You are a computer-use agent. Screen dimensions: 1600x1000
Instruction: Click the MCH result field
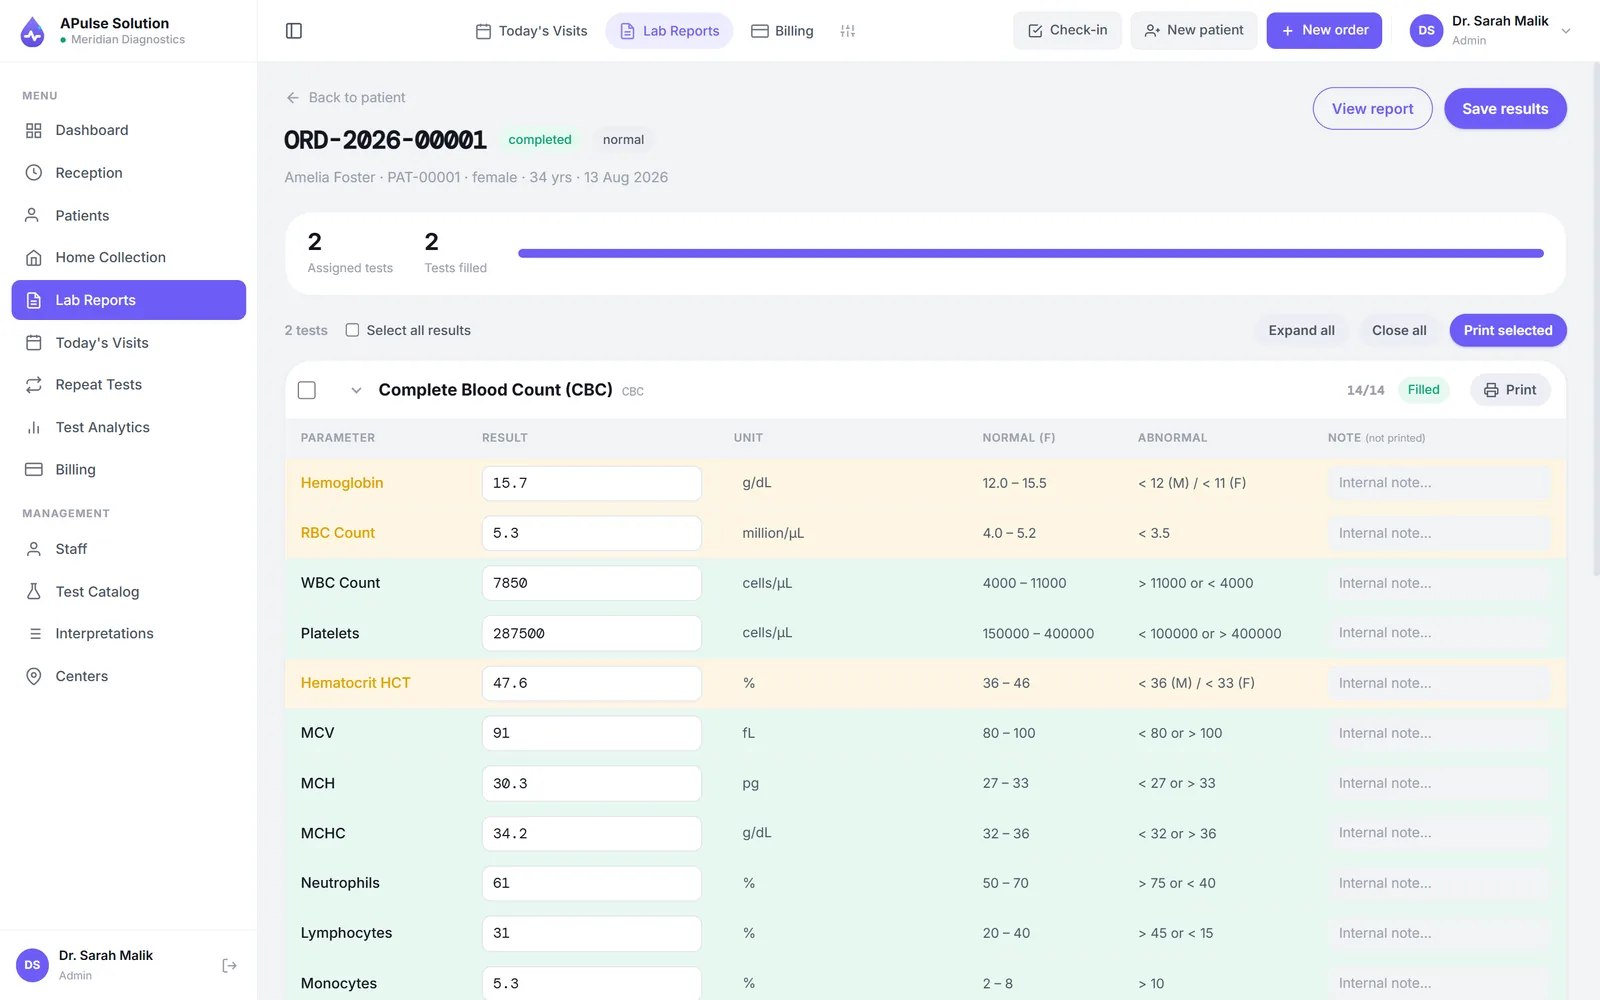tap(592, 783)
